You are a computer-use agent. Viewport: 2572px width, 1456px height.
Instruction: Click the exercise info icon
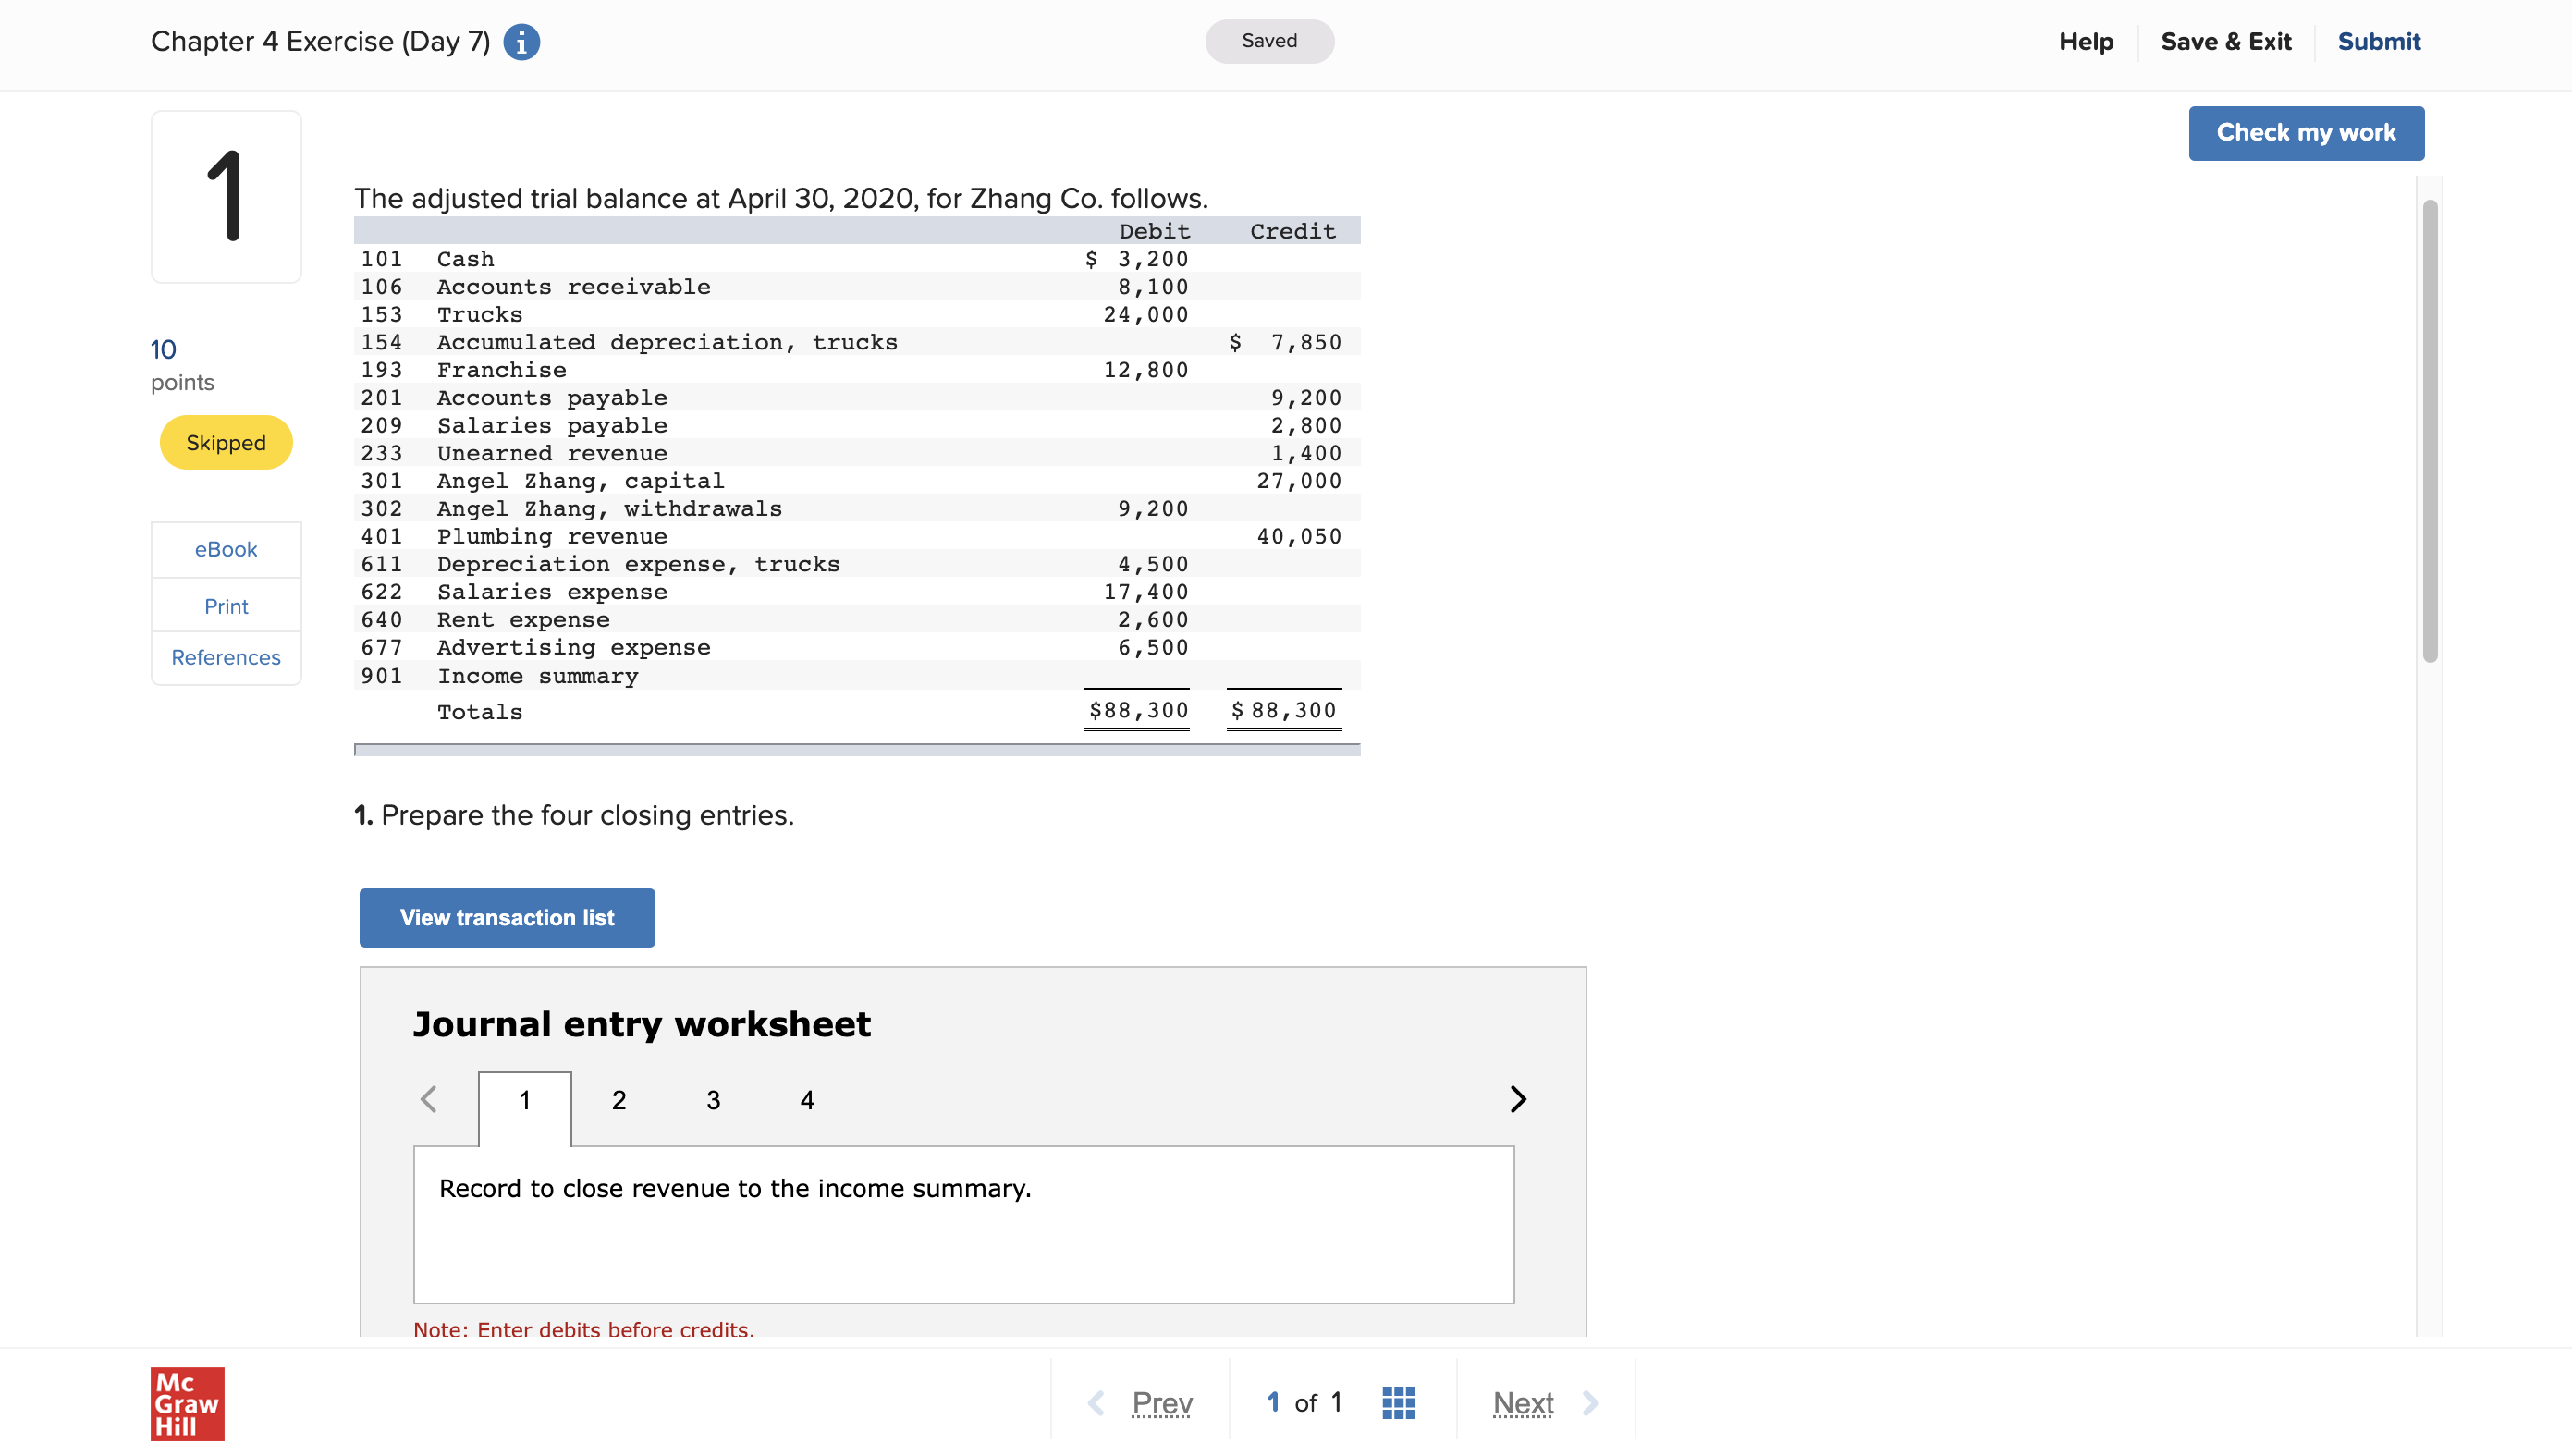pyautogui.click(x=521, y=42)
